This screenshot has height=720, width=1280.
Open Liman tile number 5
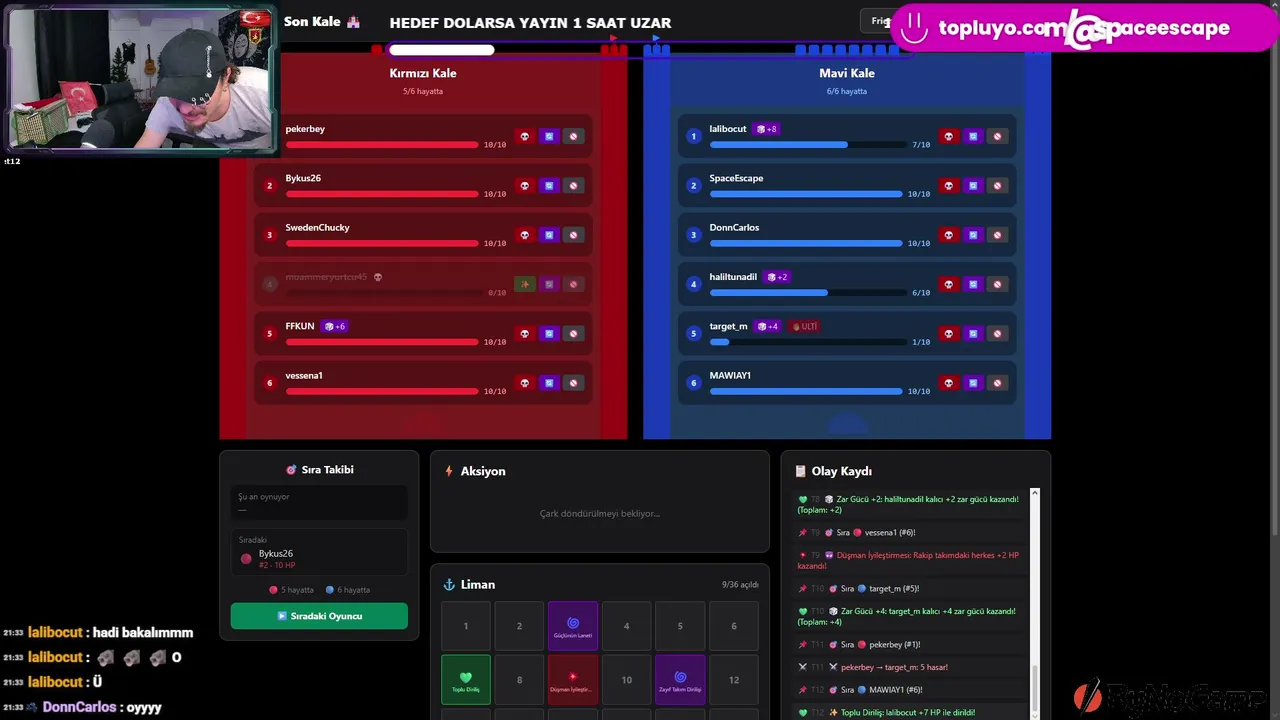pyautogui.click(x=680, y=626)
